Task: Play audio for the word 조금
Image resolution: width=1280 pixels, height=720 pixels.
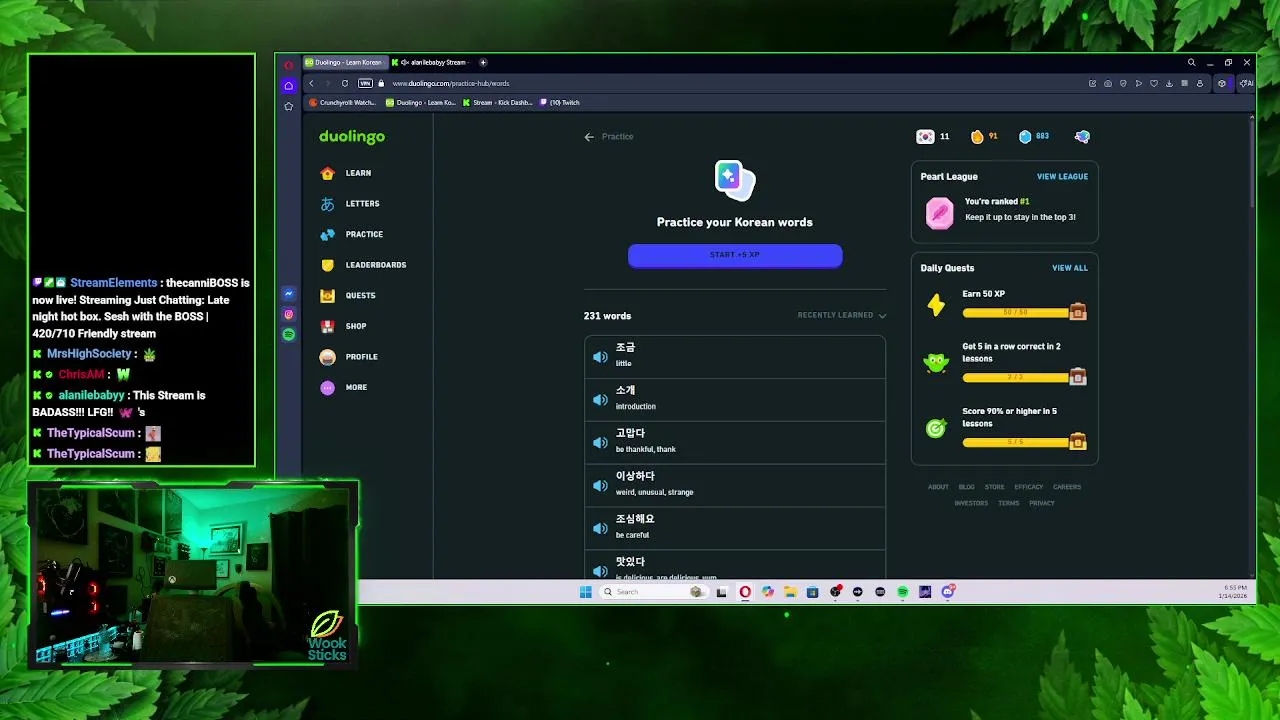Action: tap(600, 356)
